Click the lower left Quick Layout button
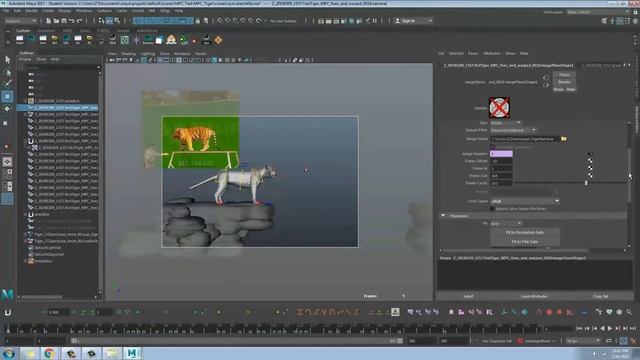640x360 pixels. coord(7,199)
